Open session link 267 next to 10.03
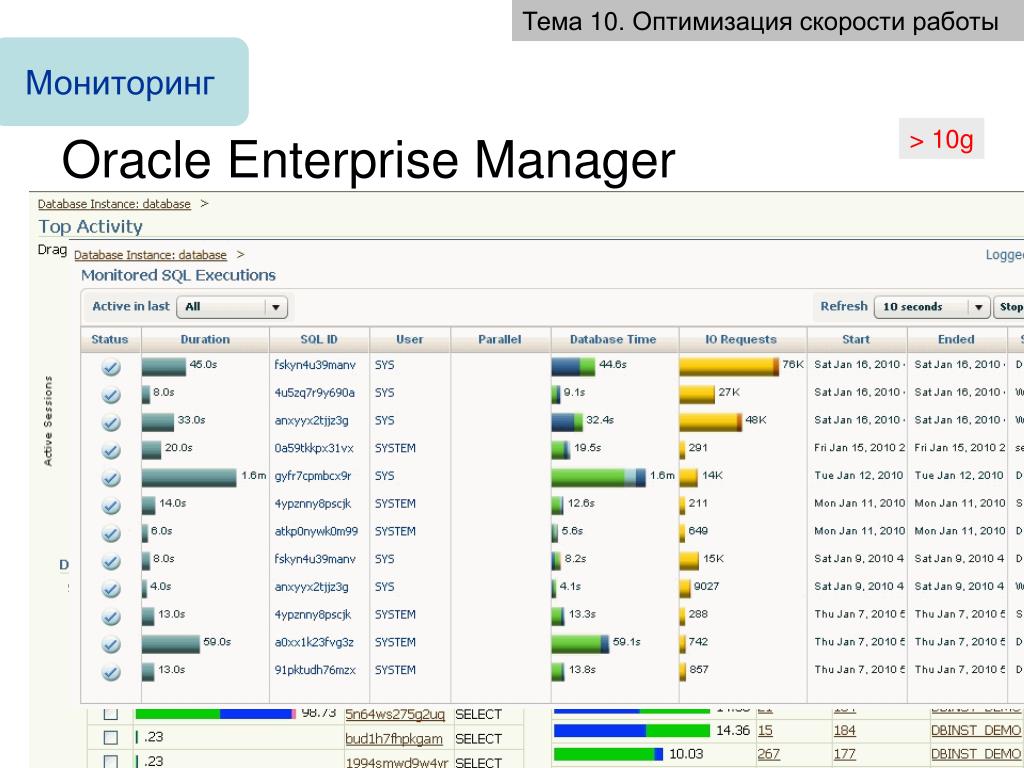Screen dimensions: 1024x768 [x=769, y=754]
